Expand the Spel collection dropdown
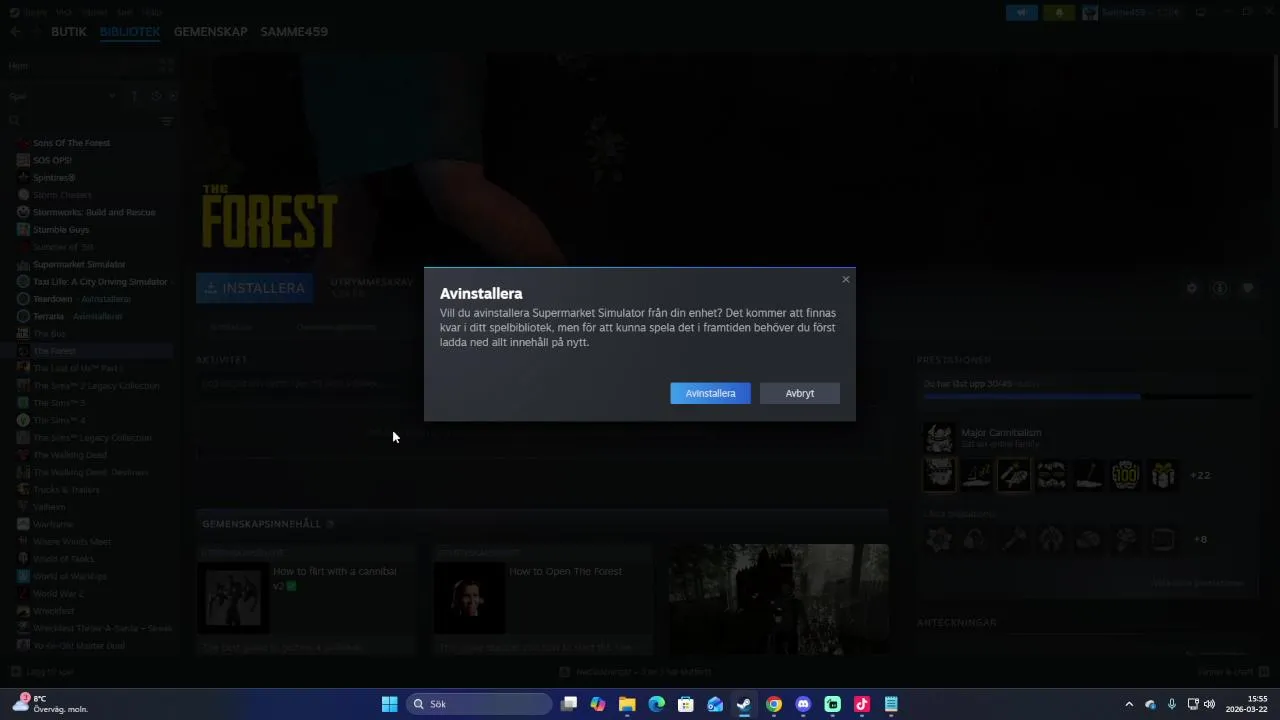Image resolution: width=1280 pixels, height=720 pixels. click(x=112, y=96)
